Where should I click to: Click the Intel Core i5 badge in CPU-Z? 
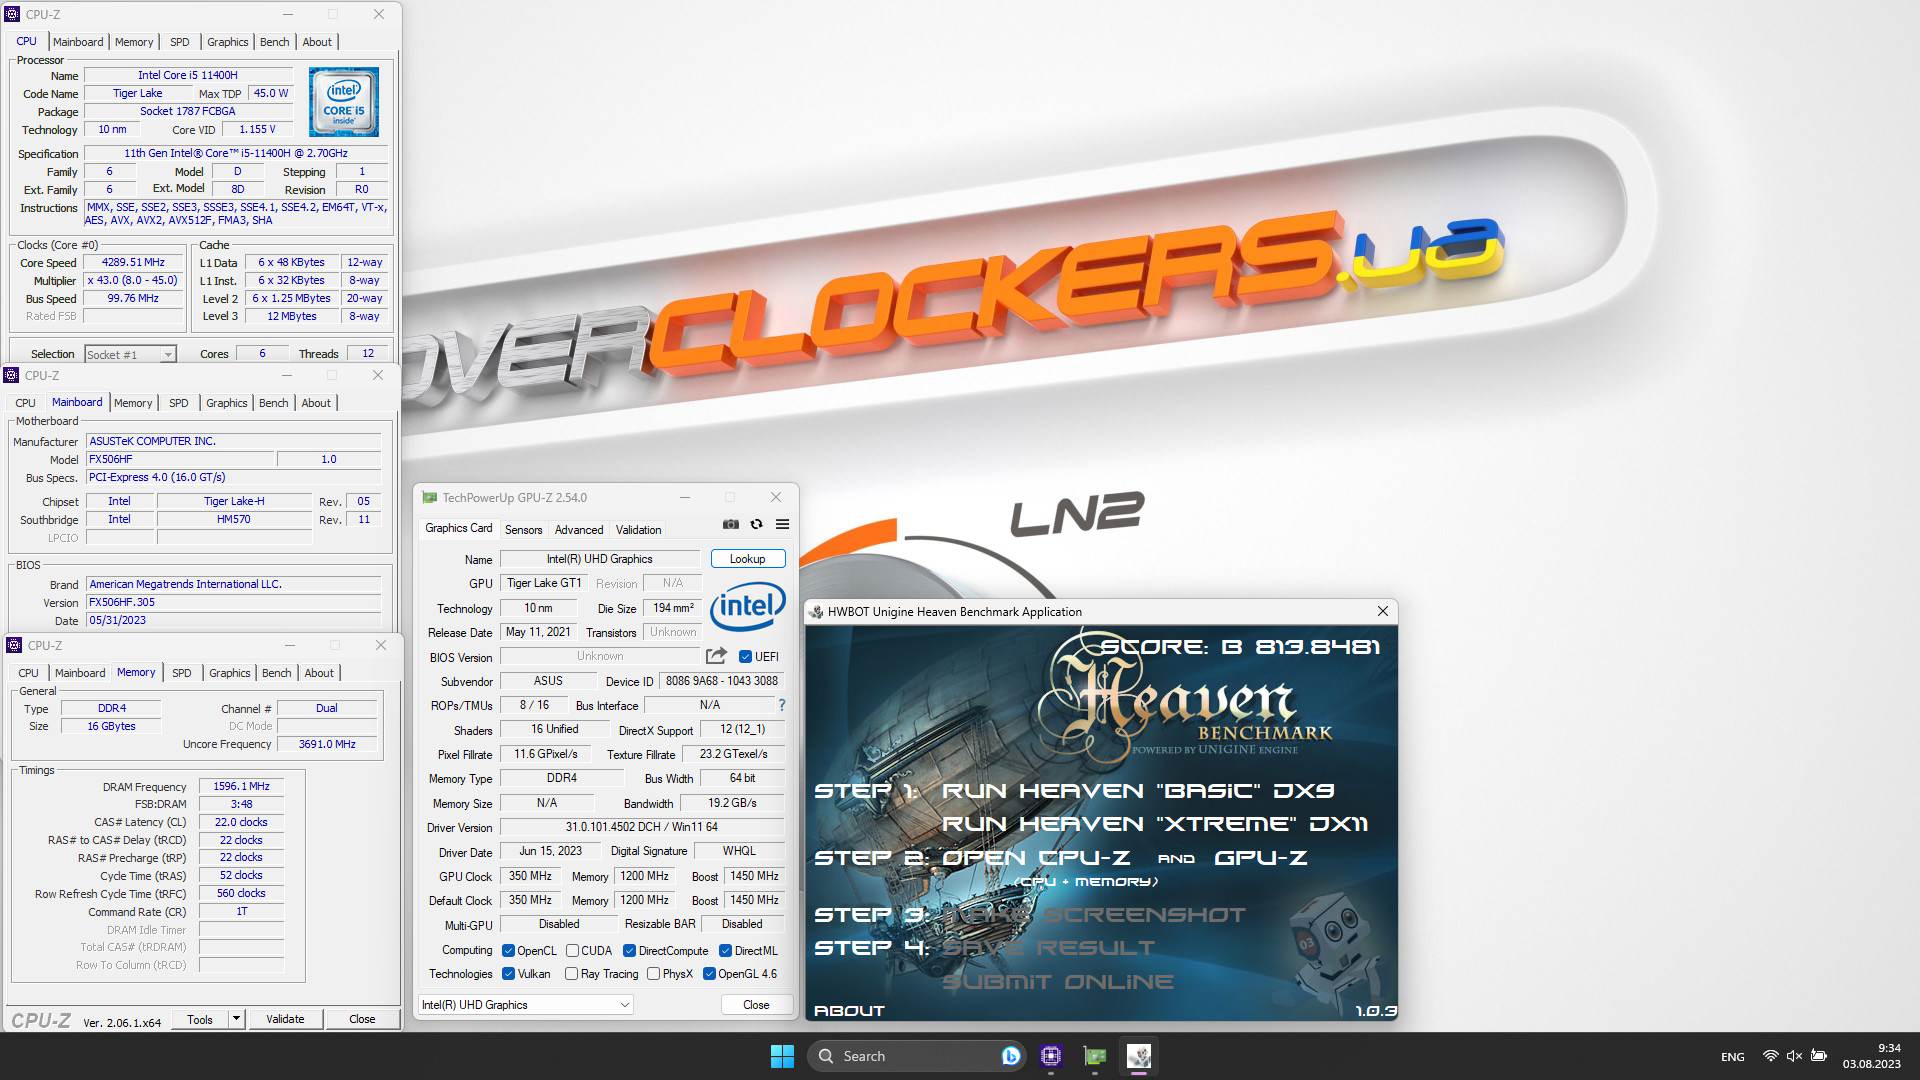pyautogui.click(x=344, y=102)
